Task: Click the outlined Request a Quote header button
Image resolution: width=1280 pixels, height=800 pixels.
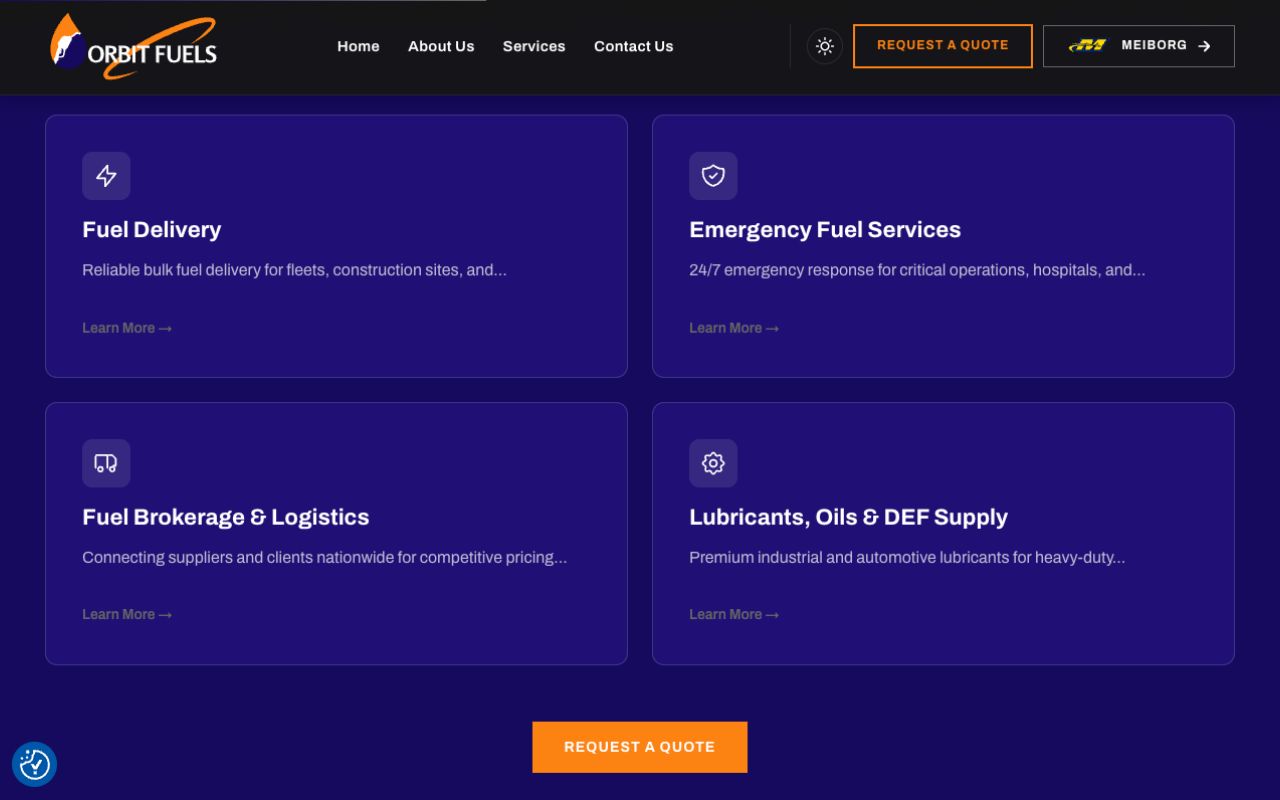Action: [943, 46]
